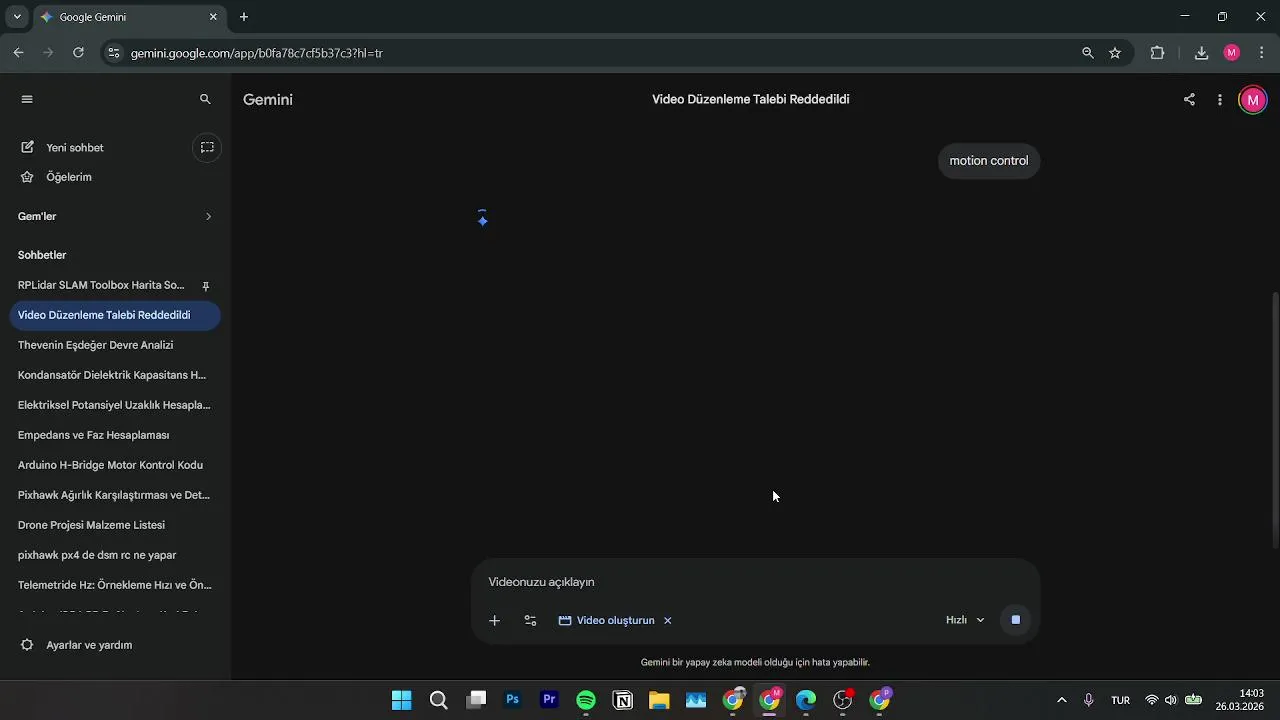Open the RPLidar SLAM Toolbox Harita chat
The height and width of the screenshot is (720, 1280).
pos(101,285)
